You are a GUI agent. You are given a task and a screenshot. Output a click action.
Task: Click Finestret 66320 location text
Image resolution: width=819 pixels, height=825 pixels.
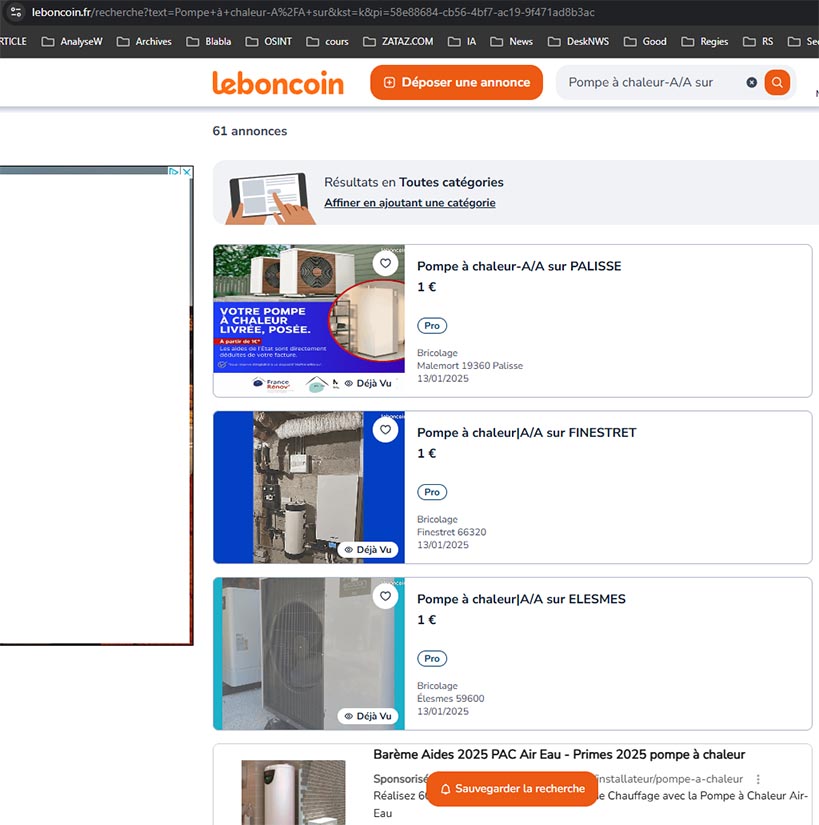coord(451,532)
